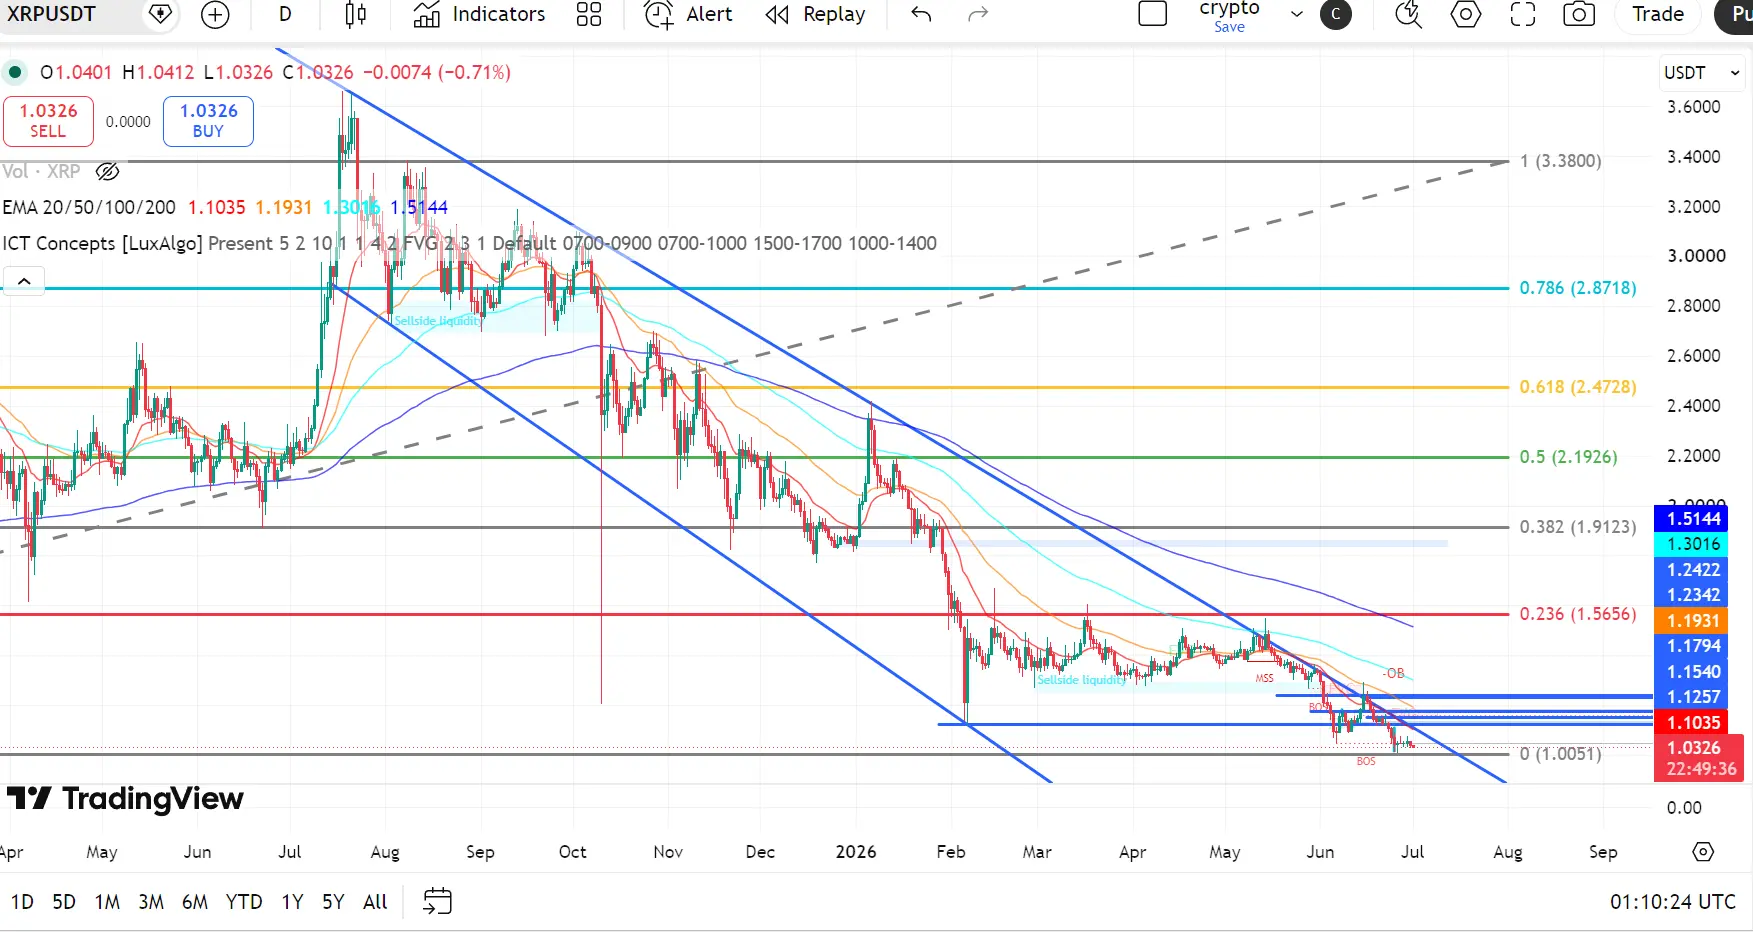The height and width of the screenshot is (932, 1753).
Task: Start bar Replay mode
Action: pos(815,14)
